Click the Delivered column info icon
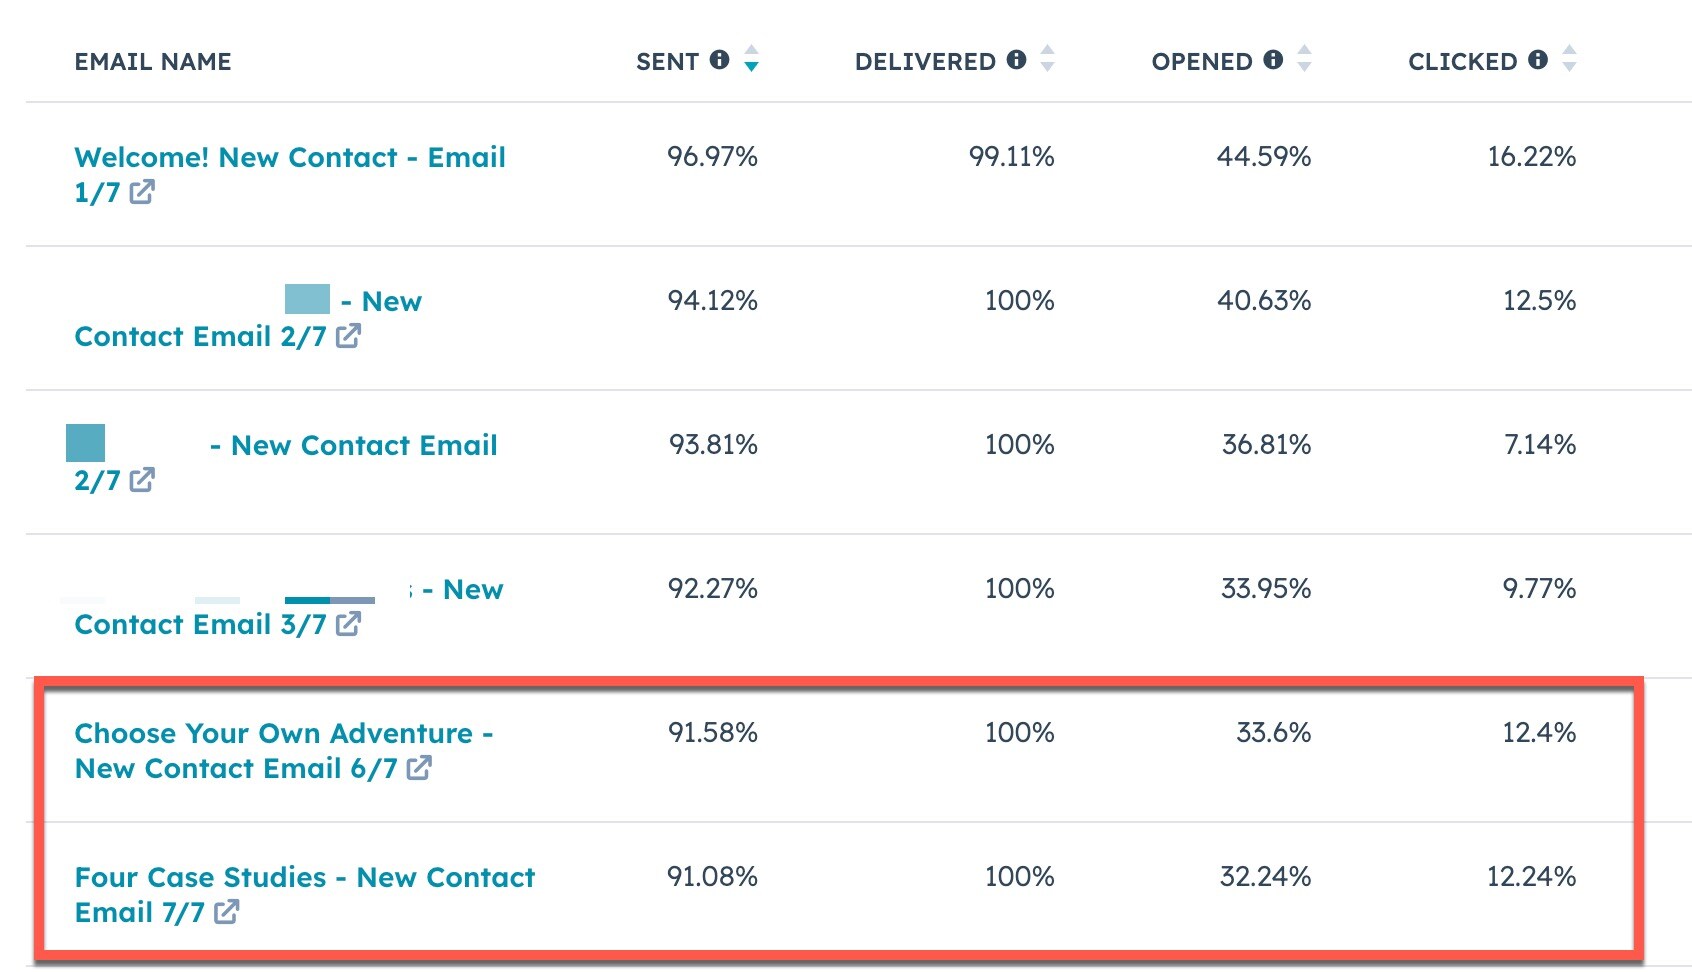The width and height of the screenshot is (1692, 972). pyautogui.click(x=1016, y=60)
